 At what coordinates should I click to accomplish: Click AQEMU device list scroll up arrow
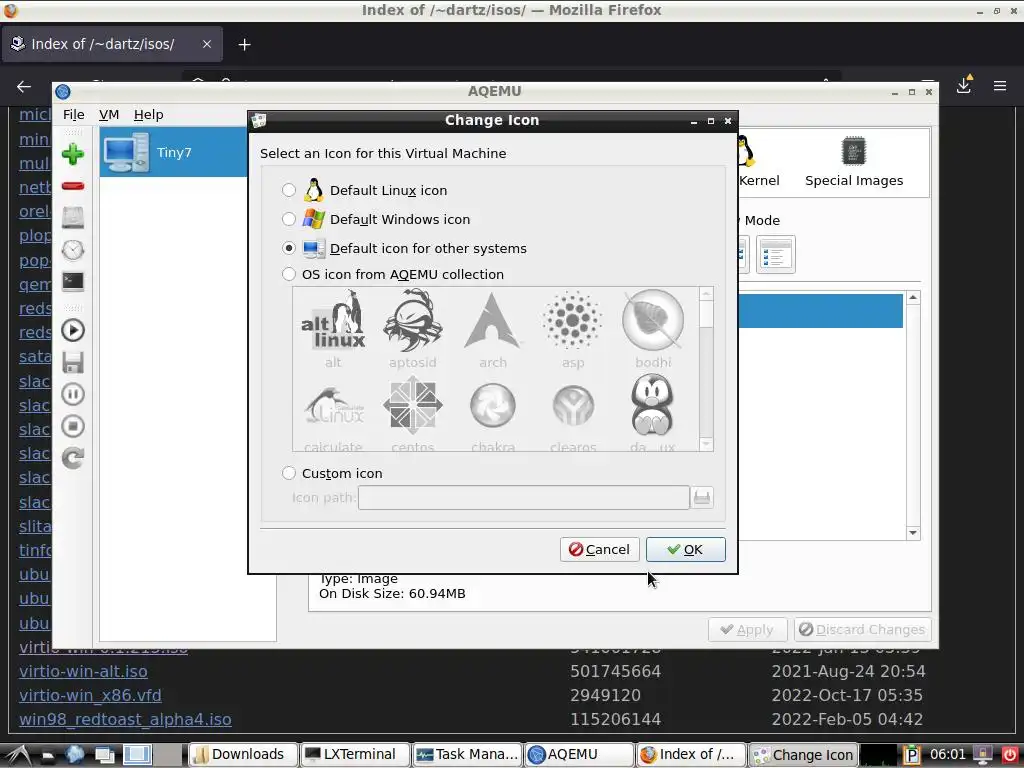pyautogui.click(x=913, y=298)
